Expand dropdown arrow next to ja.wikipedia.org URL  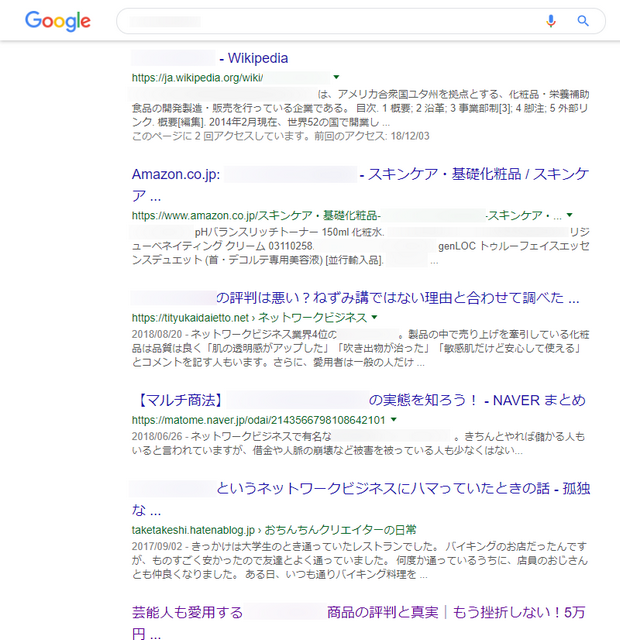[x=336, y=77]
